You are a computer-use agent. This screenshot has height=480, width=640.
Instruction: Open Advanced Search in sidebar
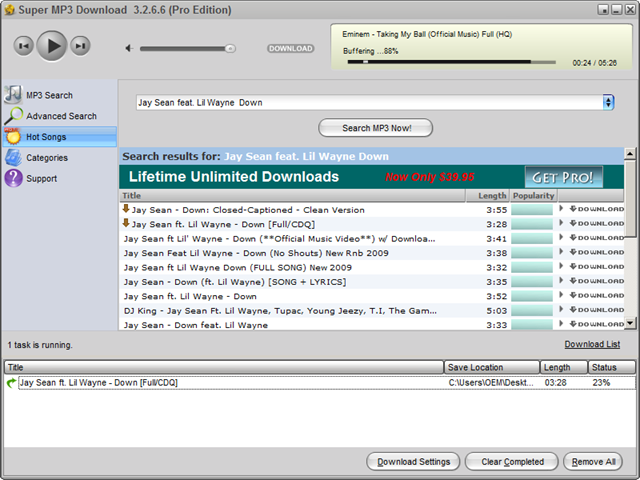[62, 116]
